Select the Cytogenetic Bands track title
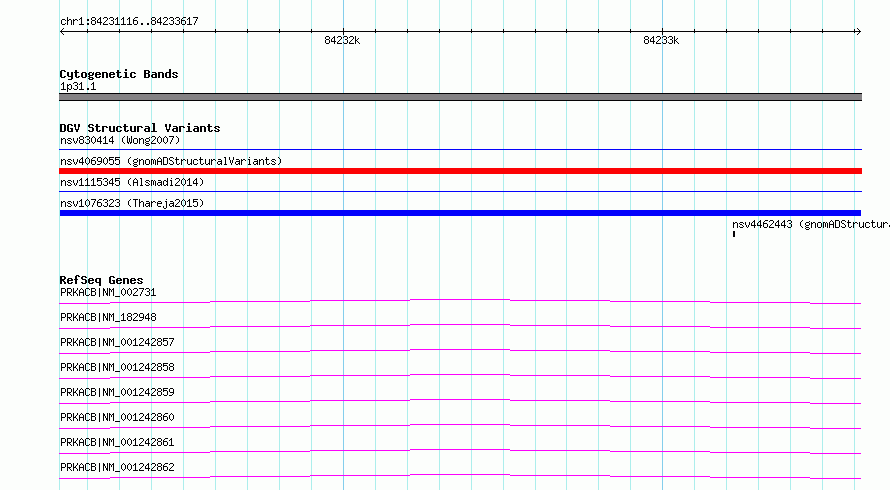 (119, 74)
